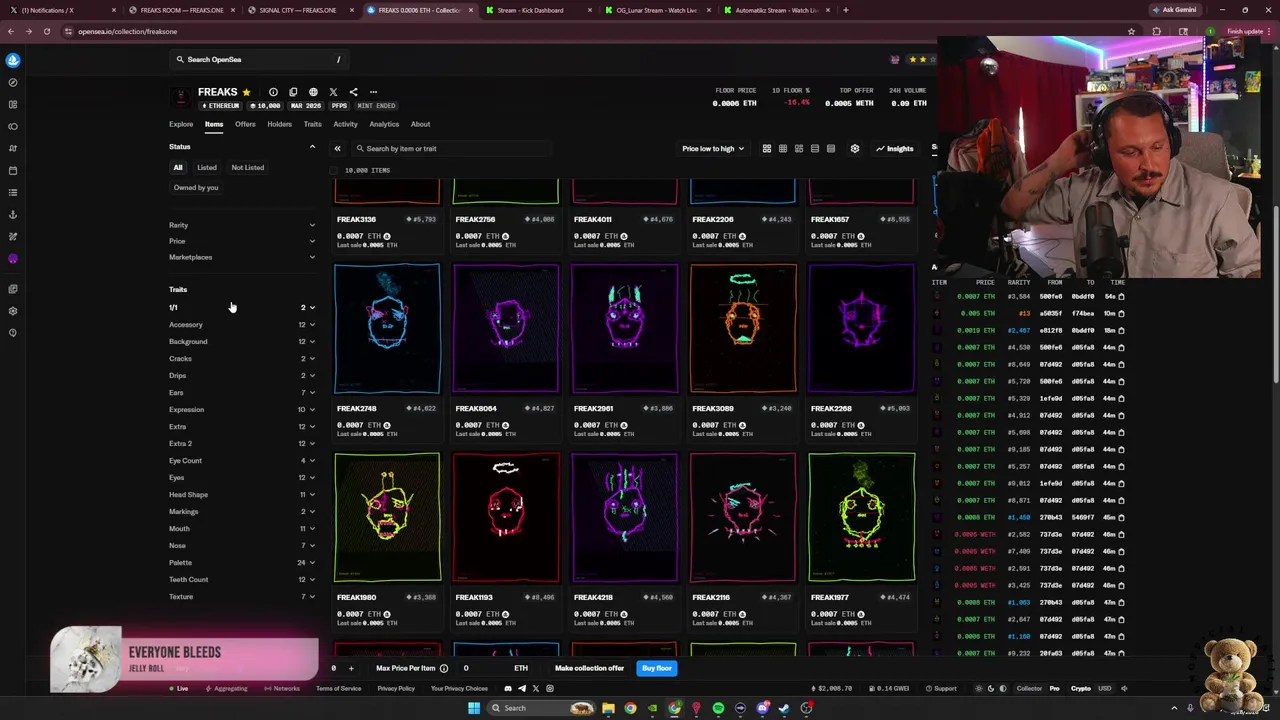Viewport: 1280px width, 720px height.
Task: Reload the page in the browser
Action: point(46,31)
